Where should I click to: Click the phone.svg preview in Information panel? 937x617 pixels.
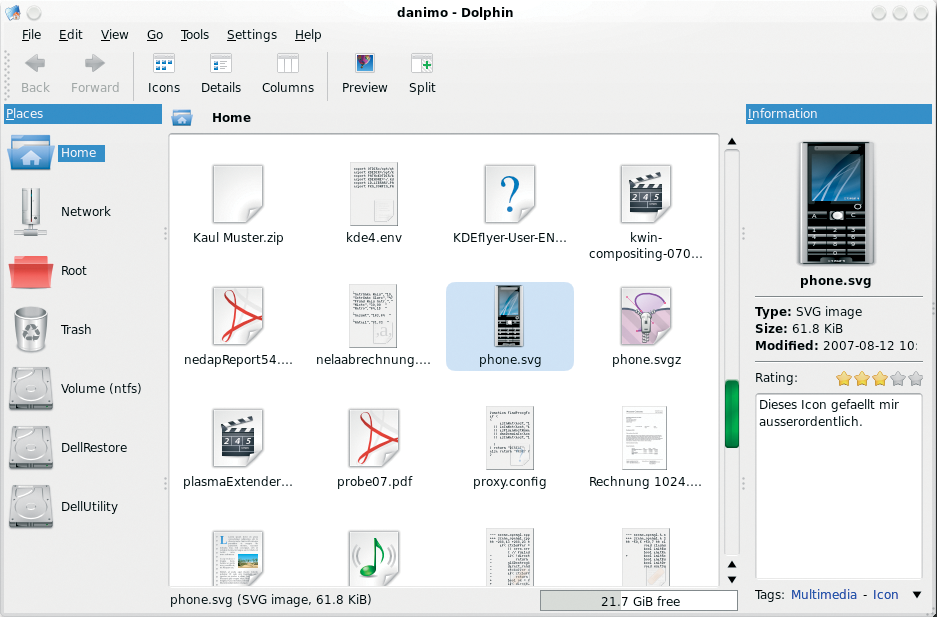[836, 203]
